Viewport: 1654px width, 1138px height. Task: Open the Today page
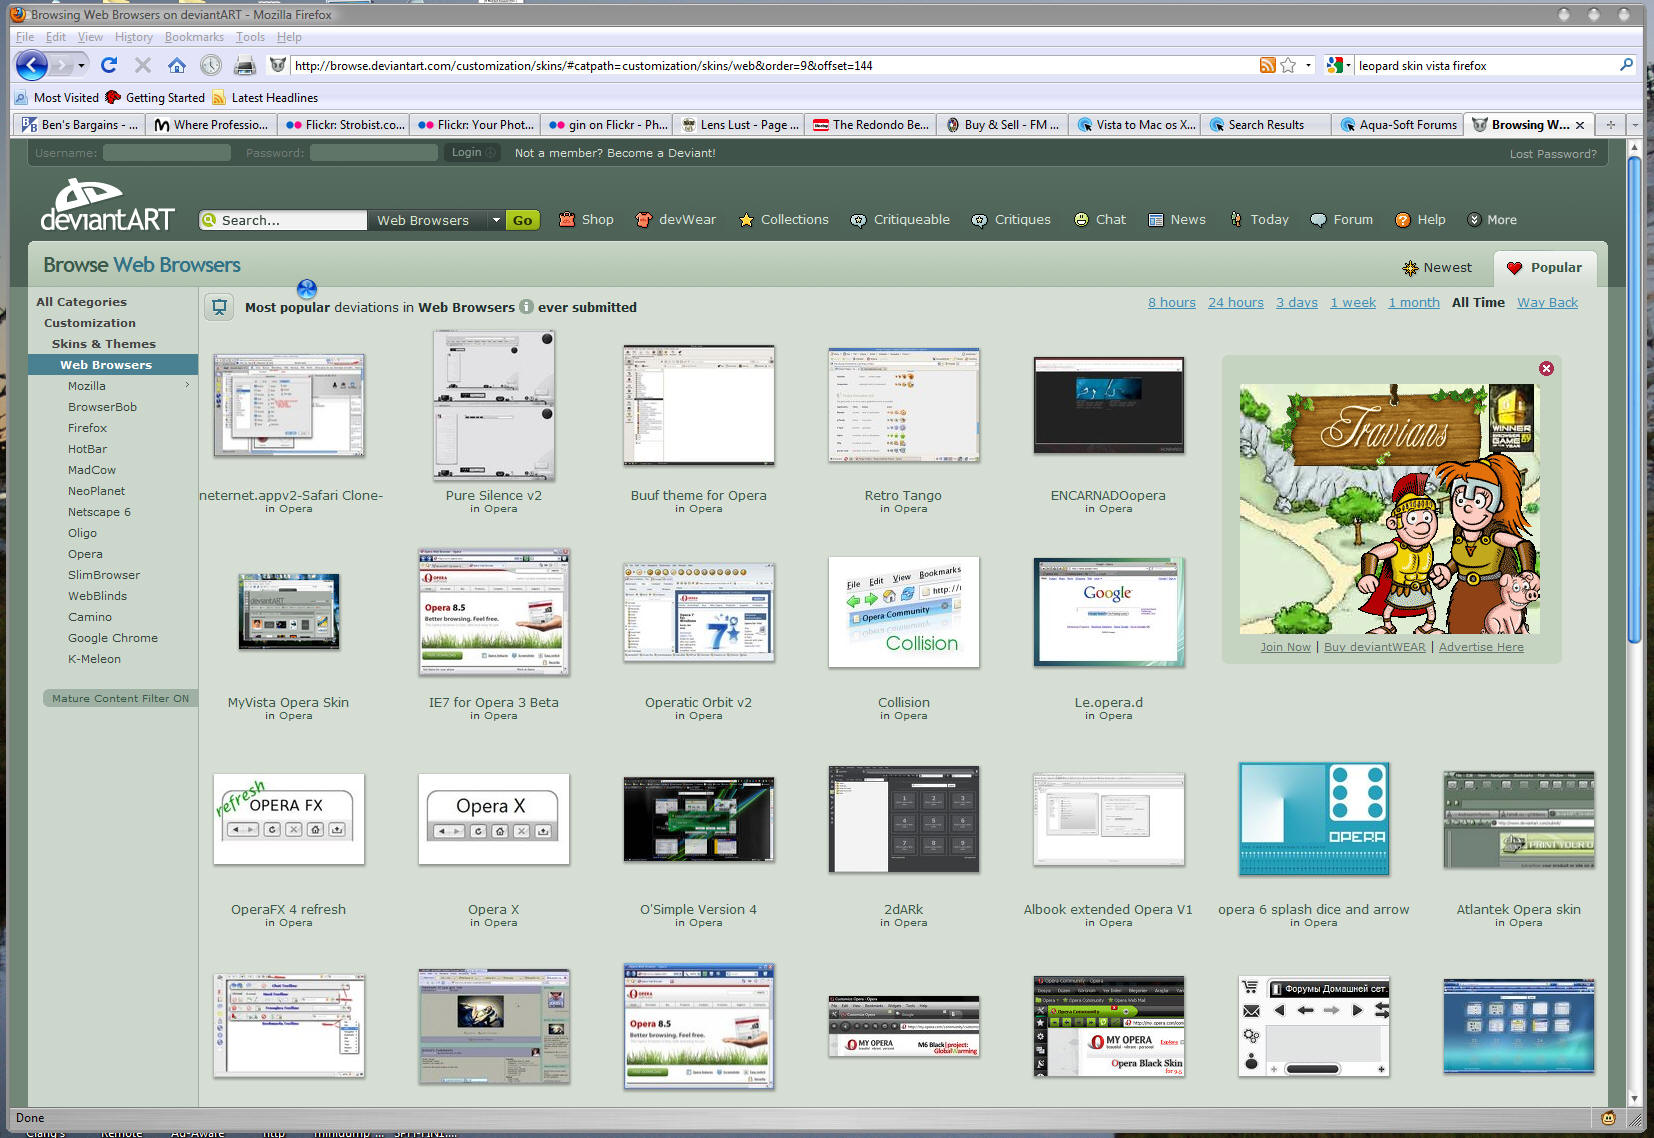(x=1259, y=220)
